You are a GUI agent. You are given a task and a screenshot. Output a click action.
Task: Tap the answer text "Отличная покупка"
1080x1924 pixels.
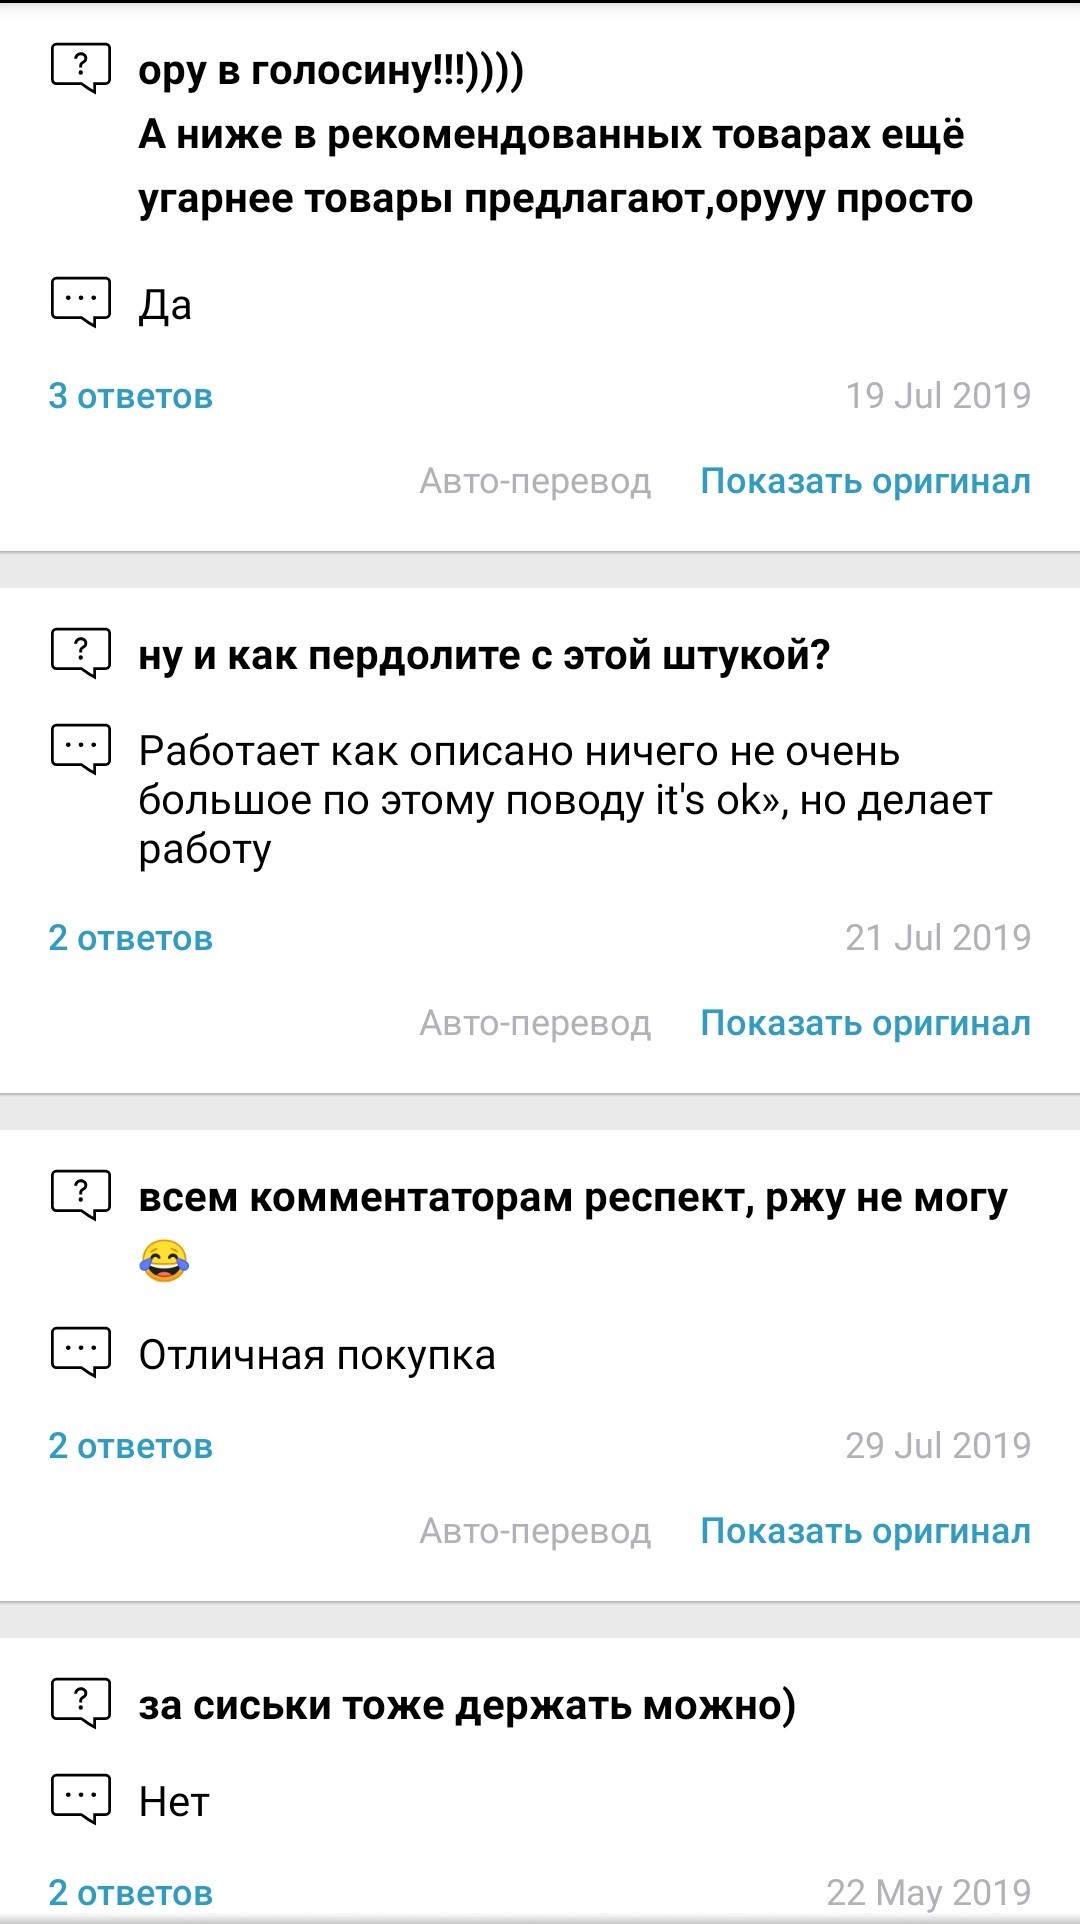(317, 1355)
